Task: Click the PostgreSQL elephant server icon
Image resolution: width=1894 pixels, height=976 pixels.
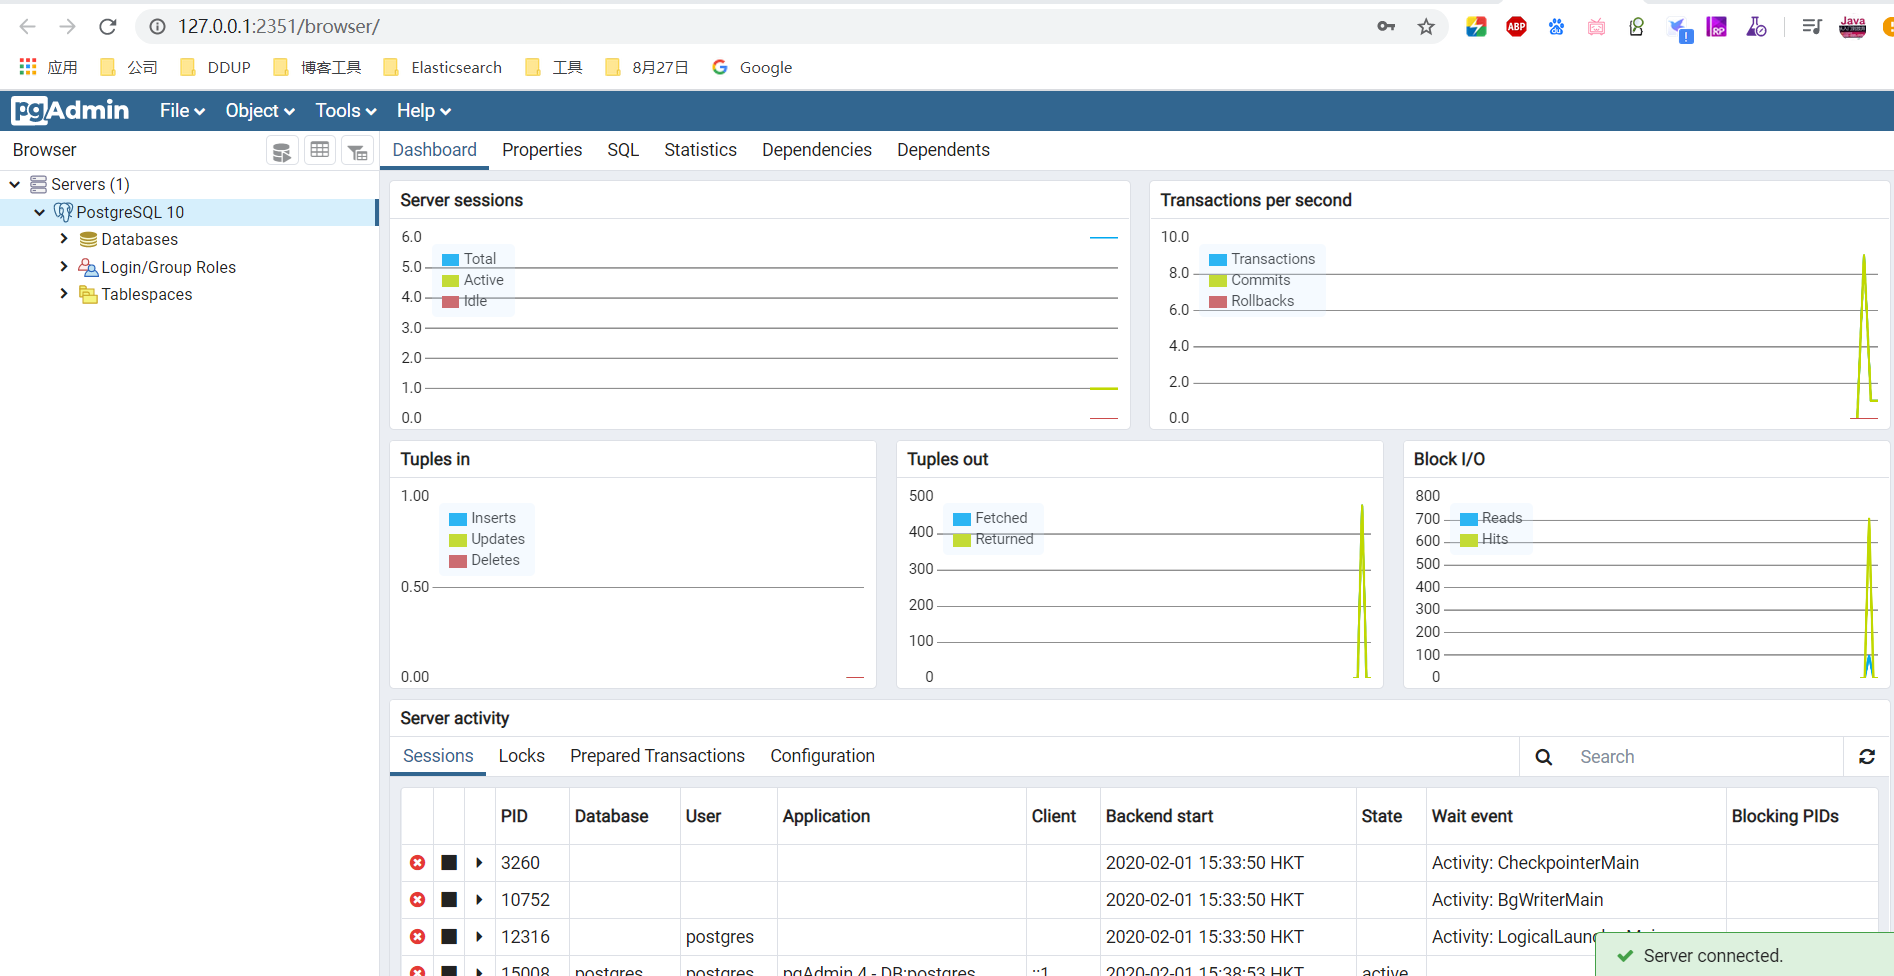Action: pos(63,212)
